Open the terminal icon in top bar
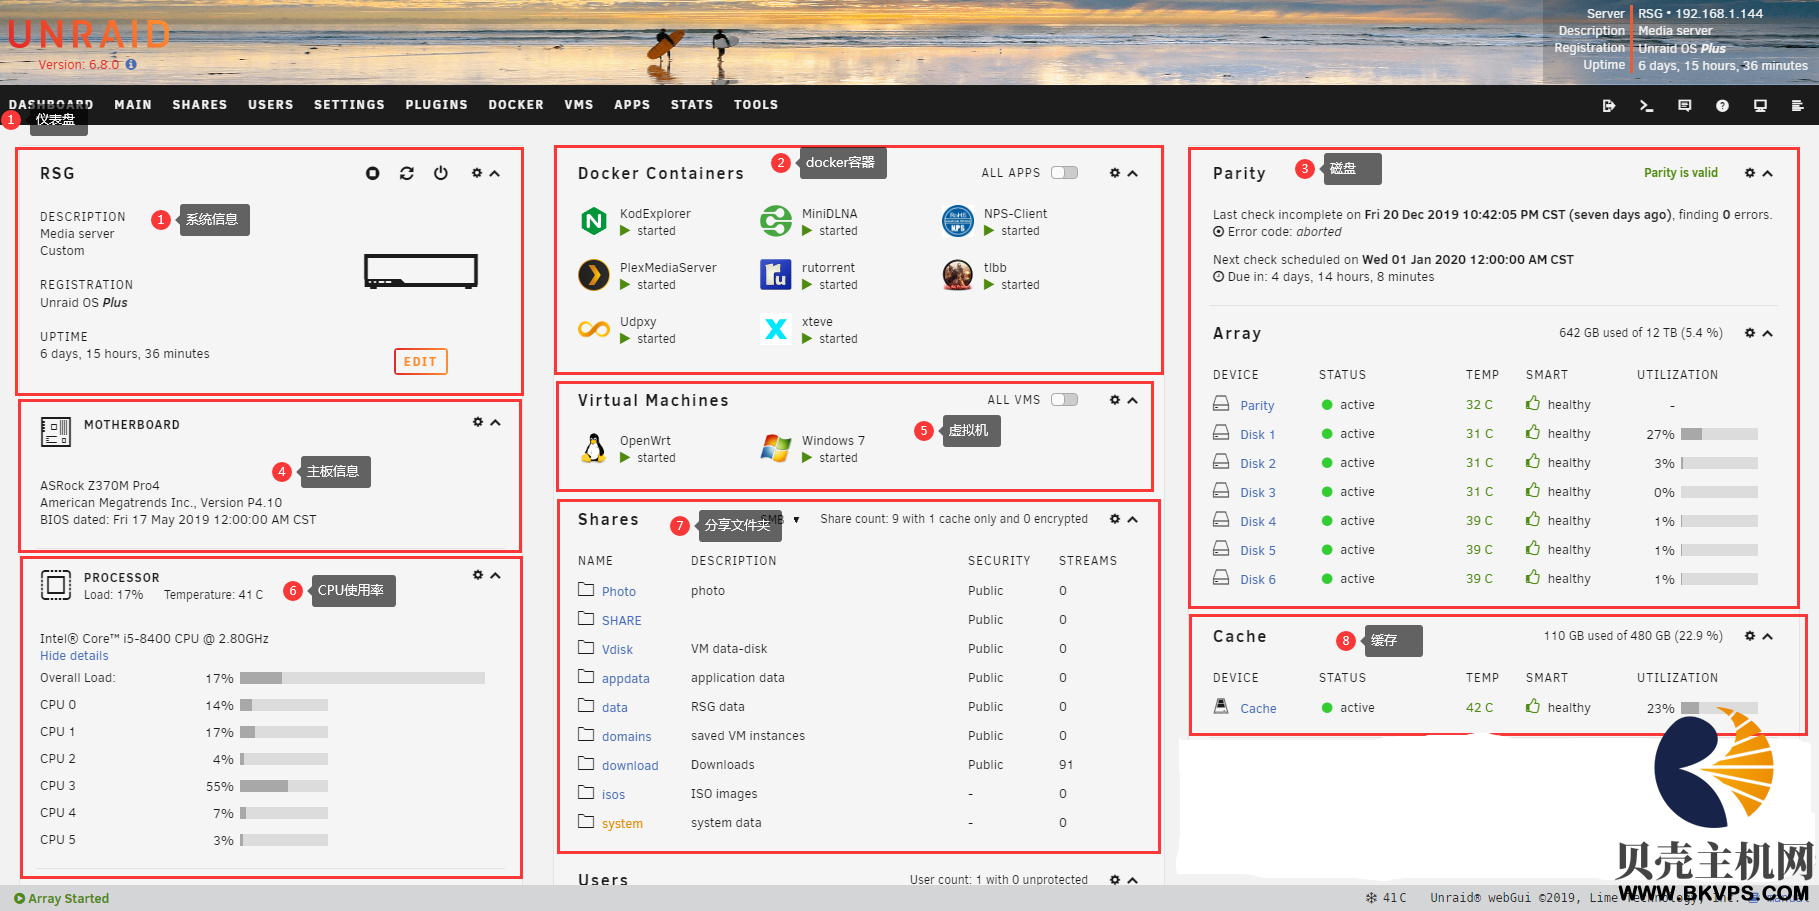Image resolution: width=1819 pixels, height=911 pixels. coord(1646,105)
